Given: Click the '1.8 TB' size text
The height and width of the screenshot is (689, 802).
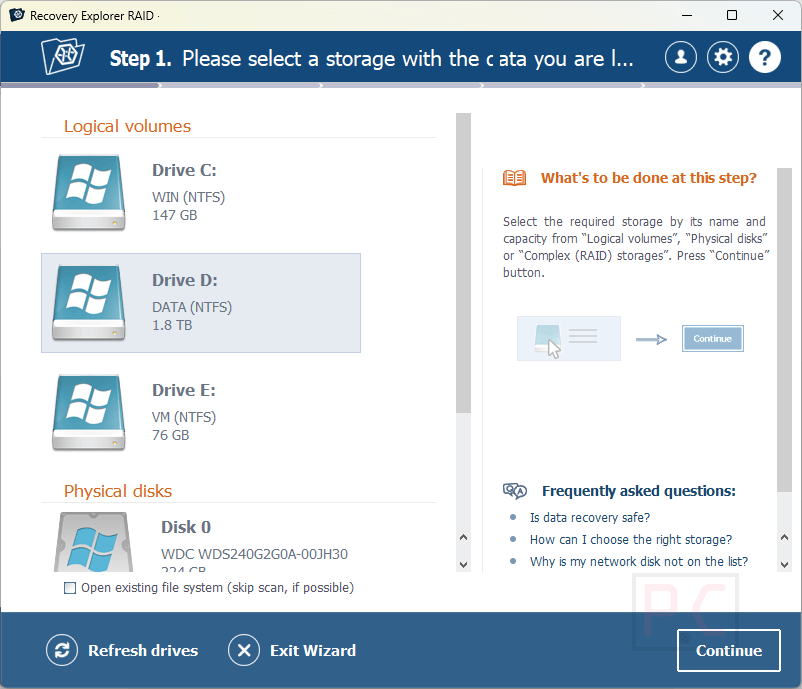Looking at the screenshot, I should click(172, 325).
